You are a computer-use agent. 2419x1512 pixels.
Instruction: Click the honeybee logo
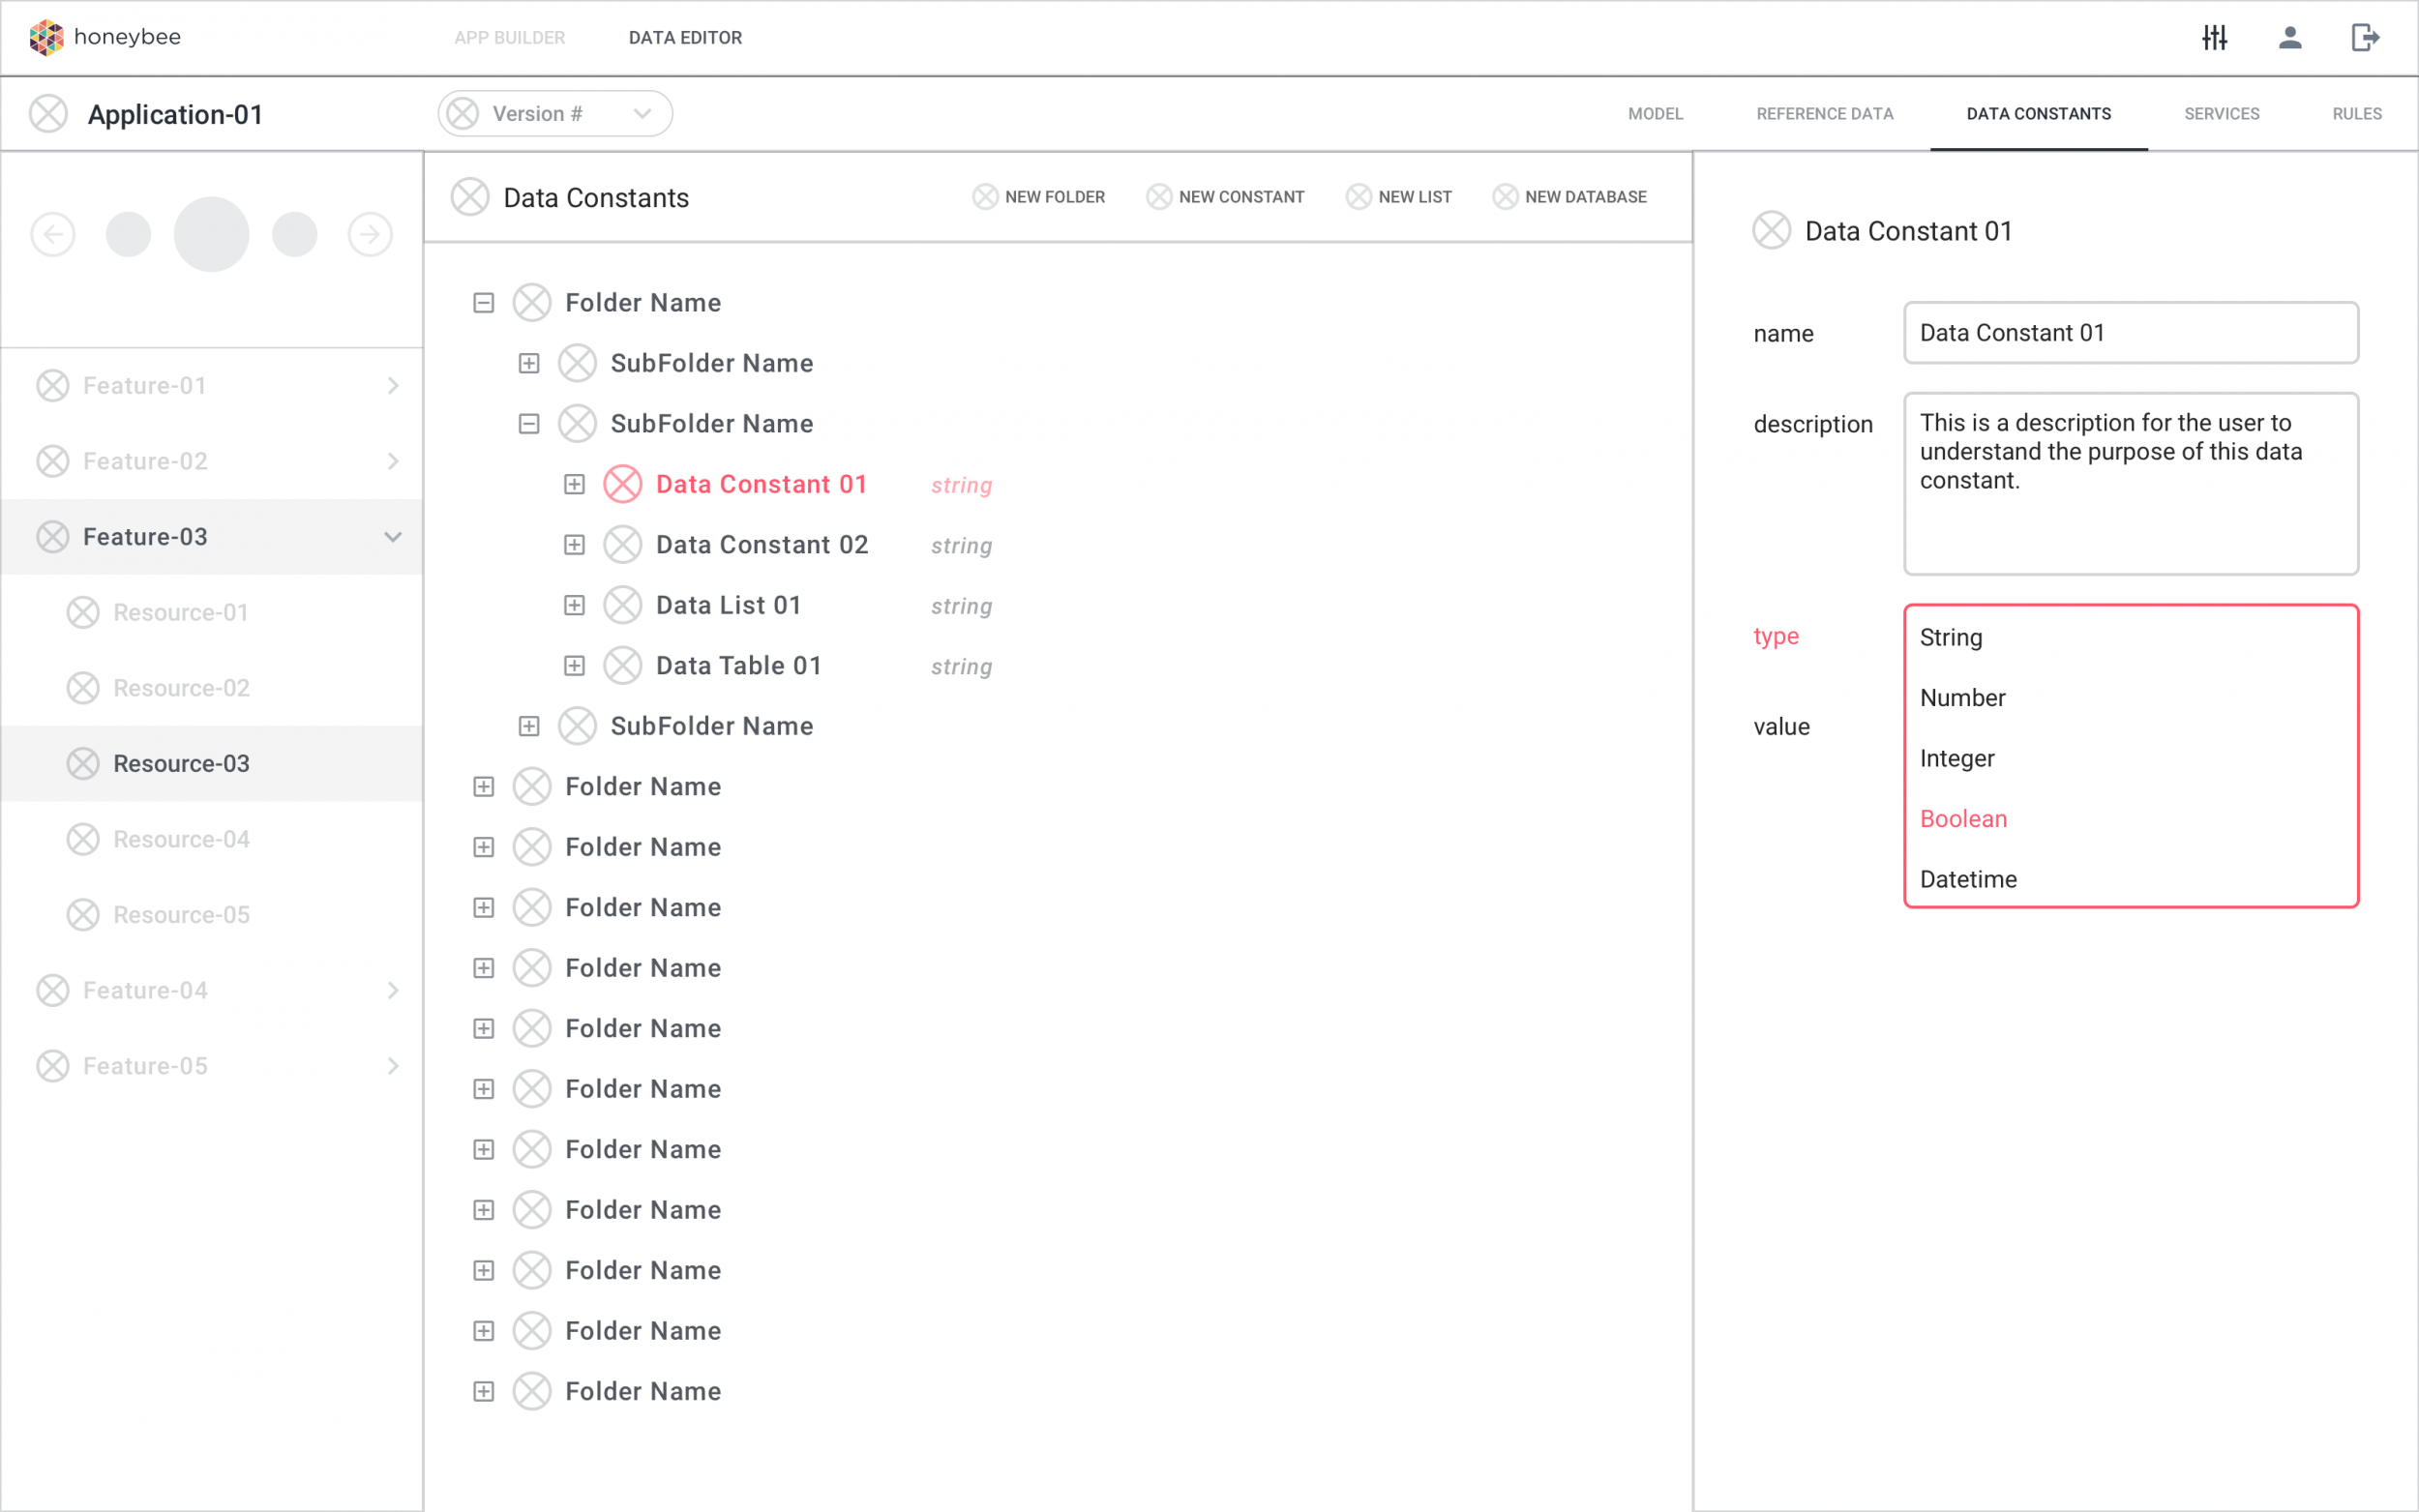(105, 38)
